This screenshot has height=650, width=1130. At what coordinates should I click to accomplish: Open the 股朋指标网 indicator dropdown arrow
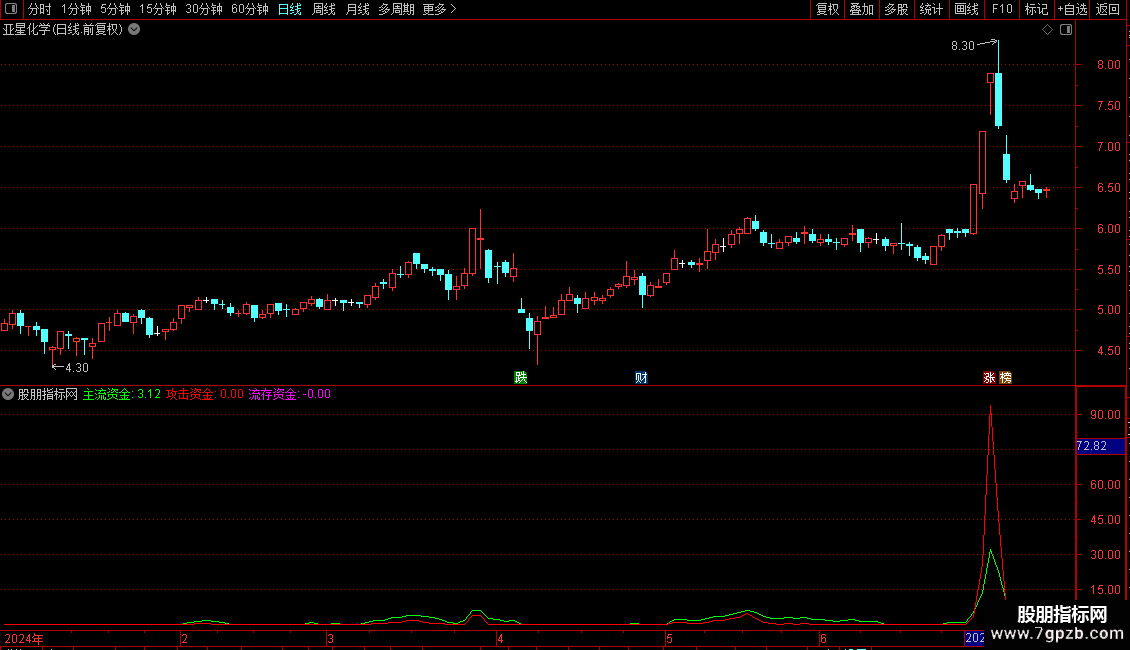coord(8,394)
